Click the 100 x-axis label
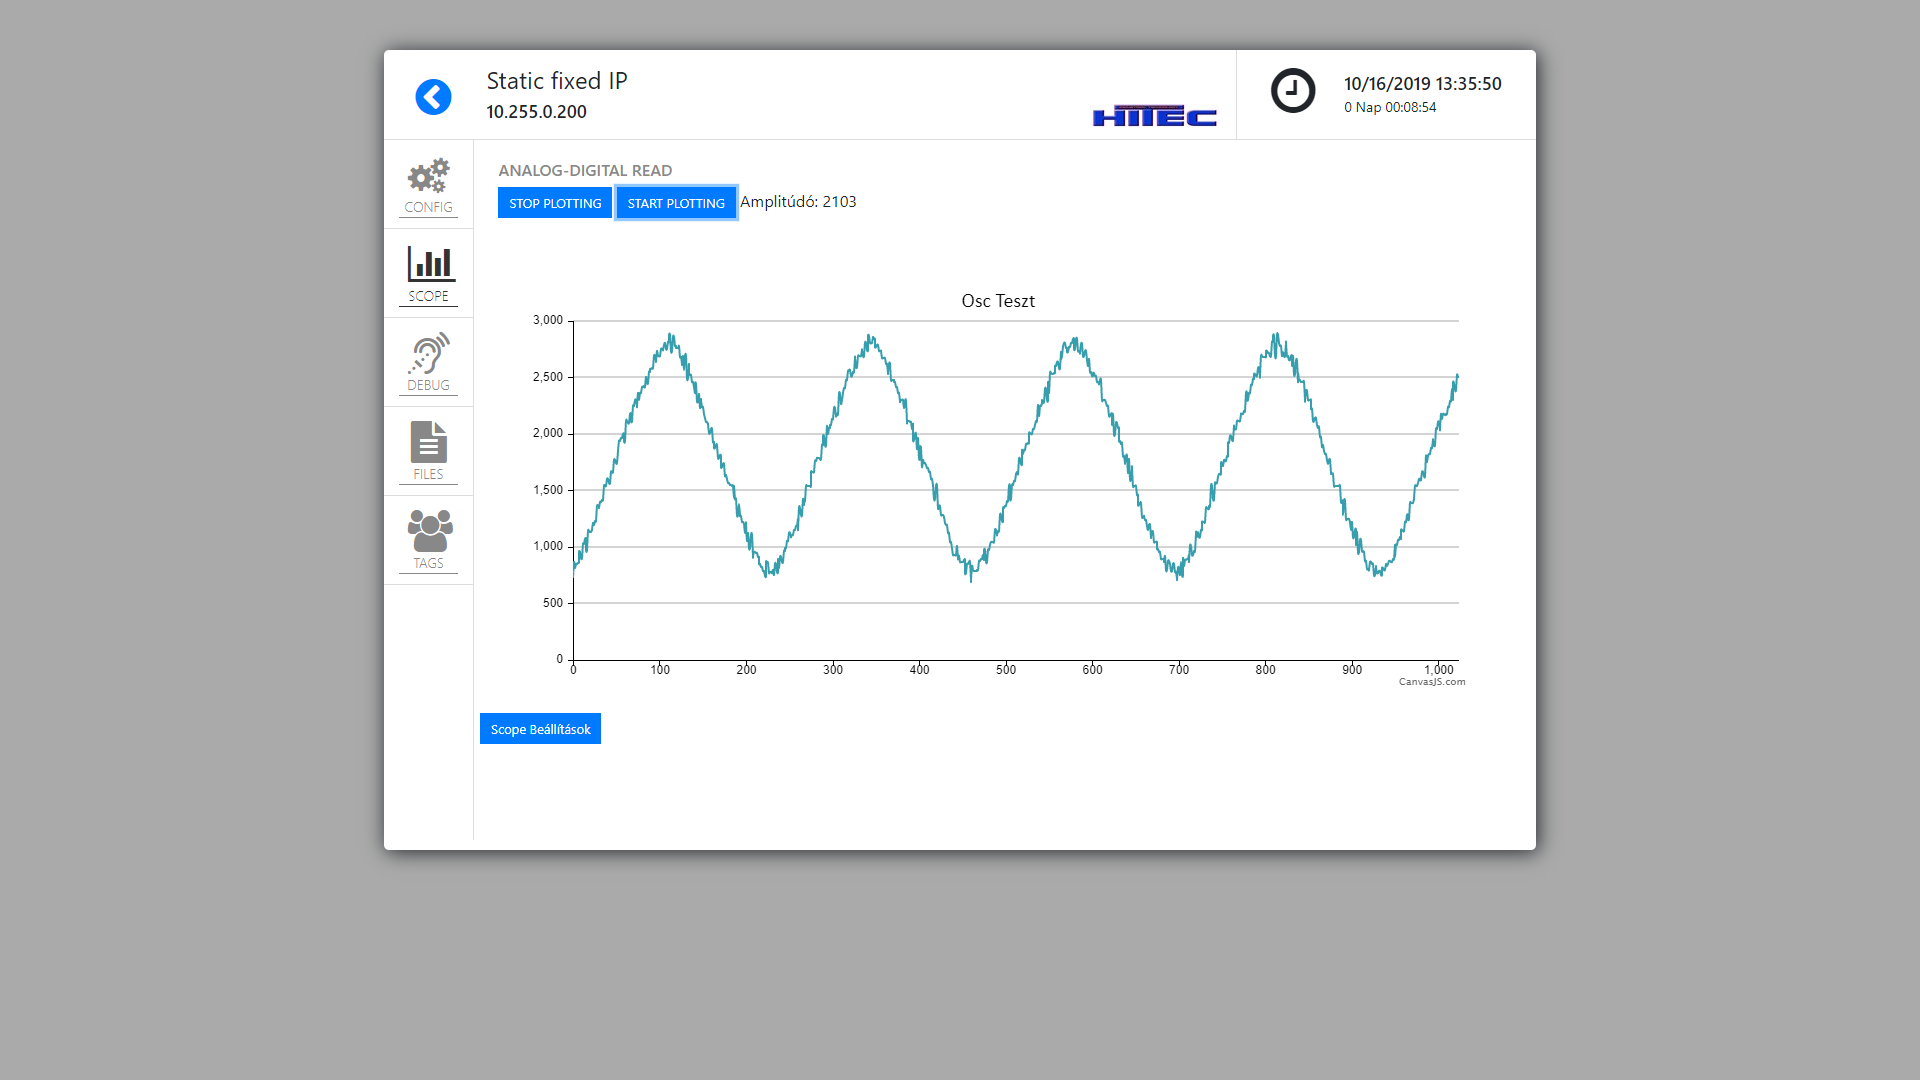The height and width of the screenshot is (1080, 1920). 660,670
